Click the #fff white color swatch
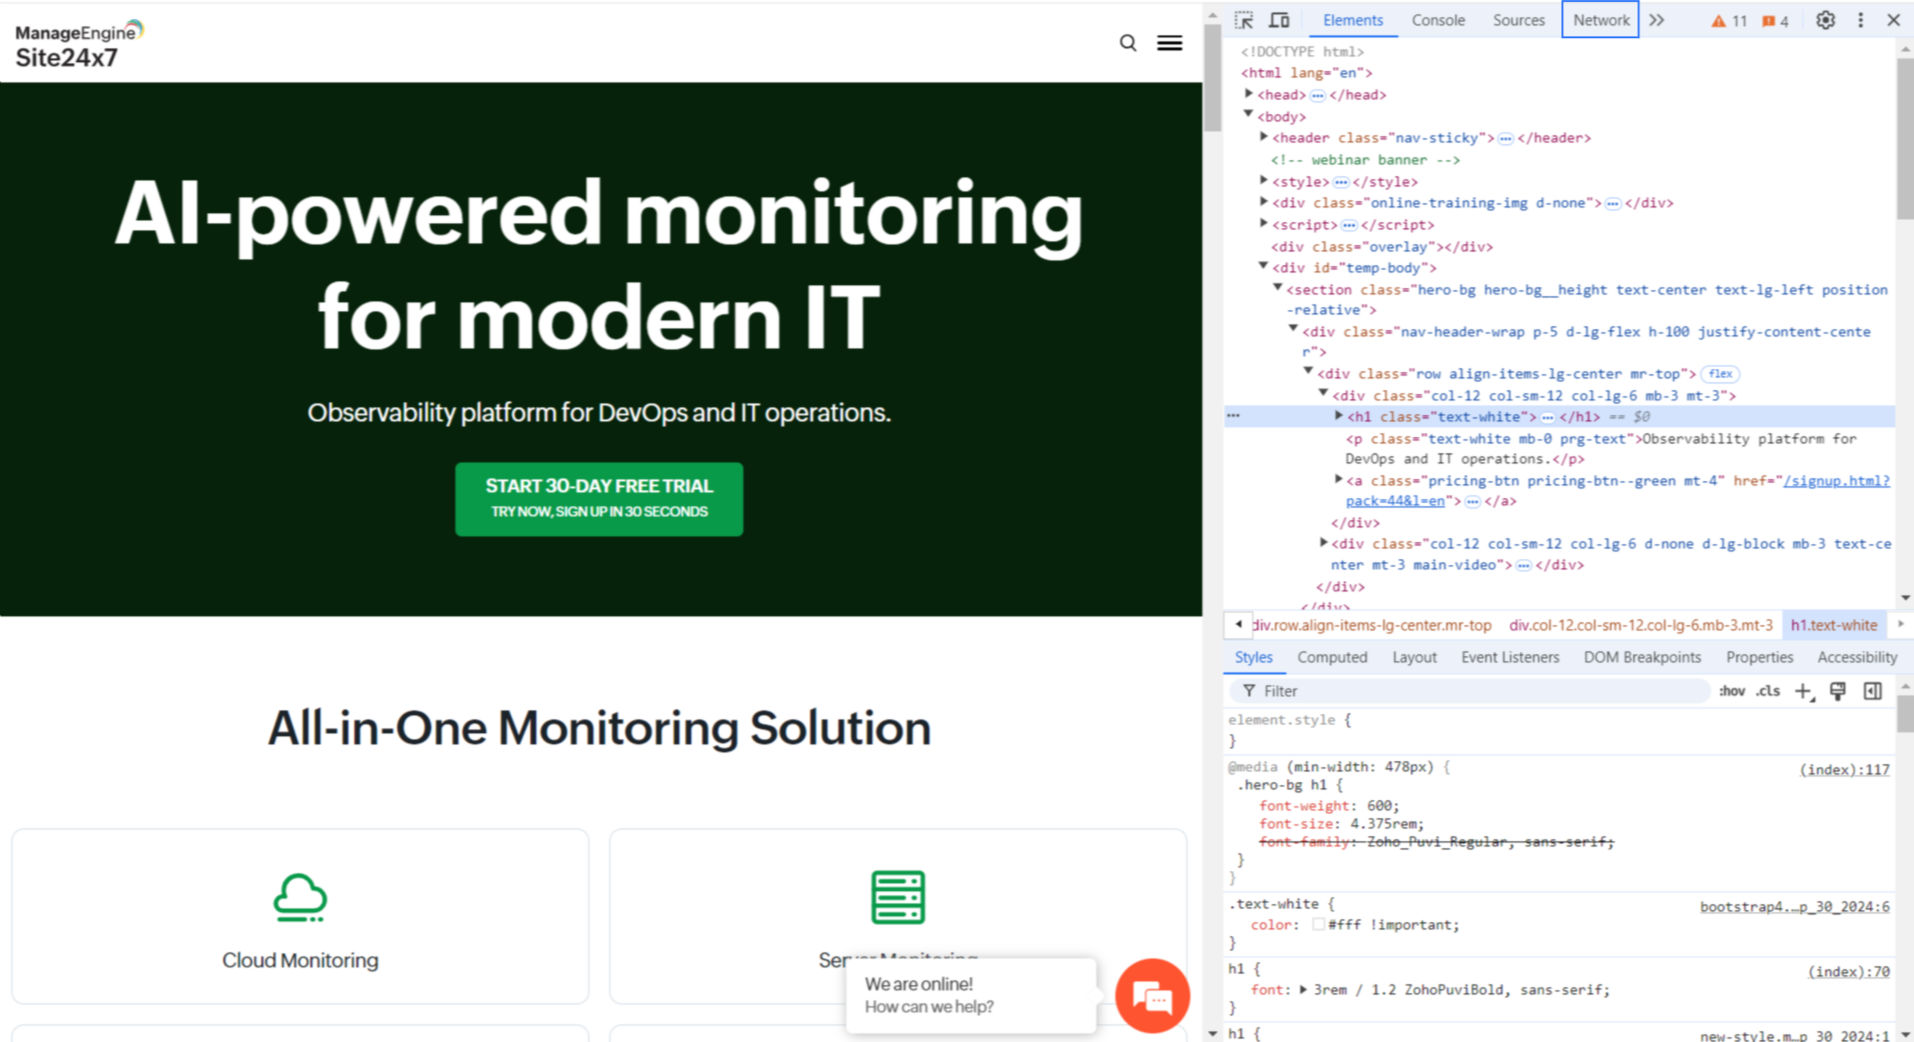 pos(1318,925)
